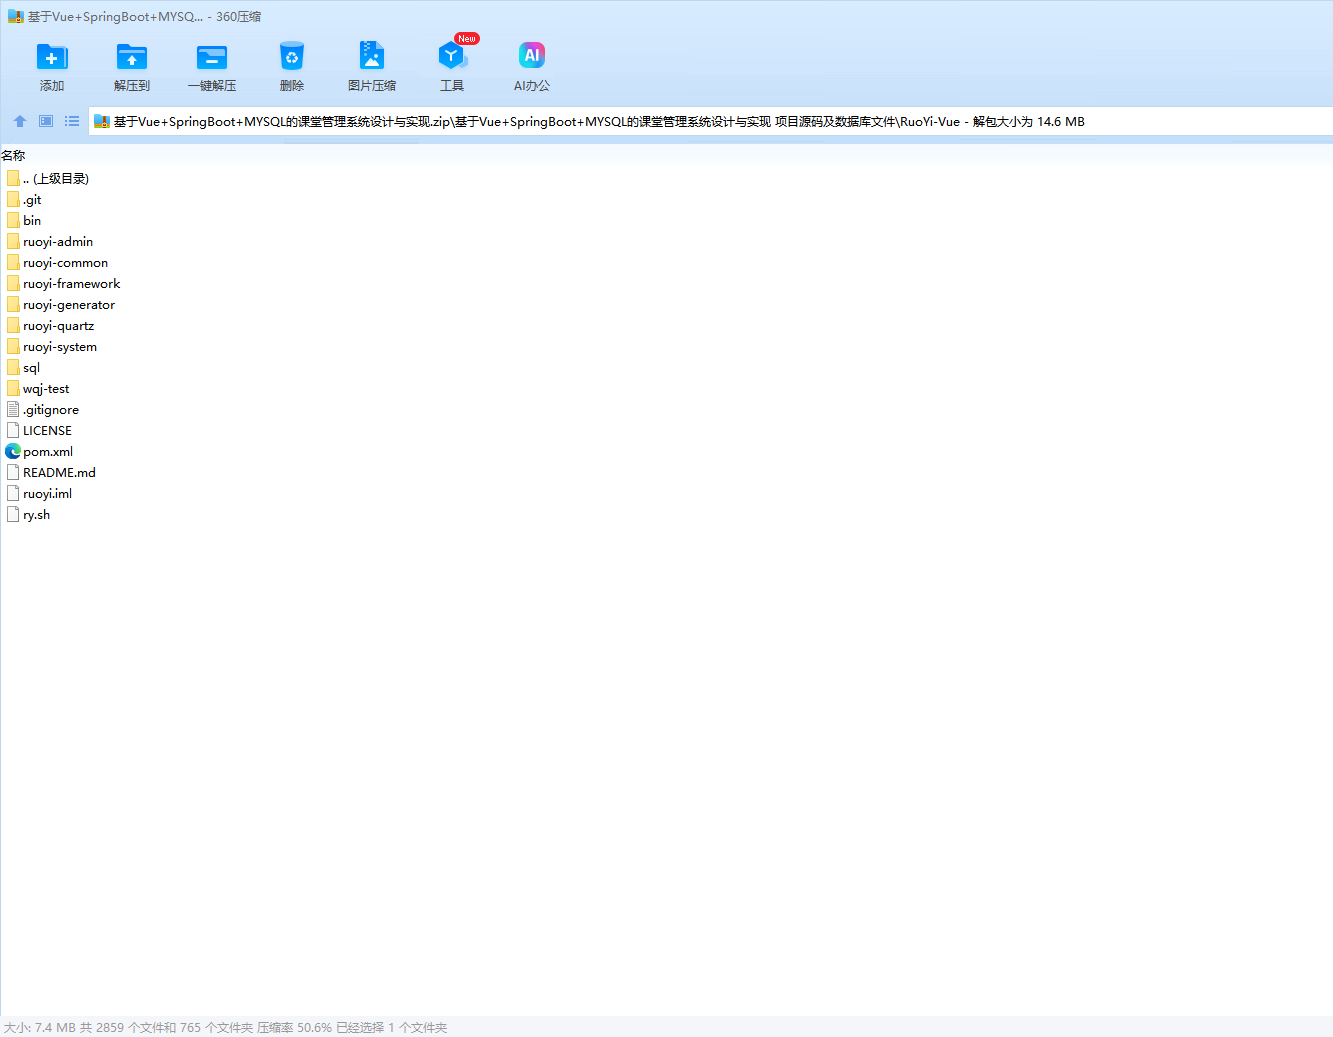Select the ry.sh file
Image resolution: width=1333 pixels, height=1037 pixels.
[x=28, y=514]
